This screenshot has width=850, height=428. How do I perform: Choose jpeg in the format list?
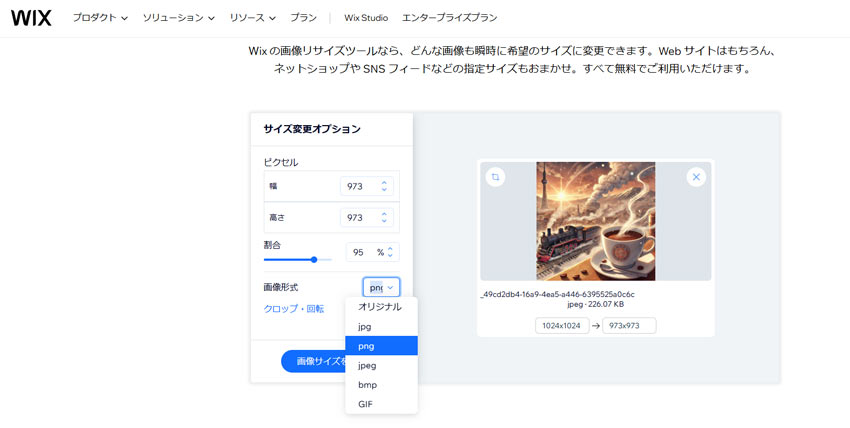pyautogui.click(x=381, y=365)
